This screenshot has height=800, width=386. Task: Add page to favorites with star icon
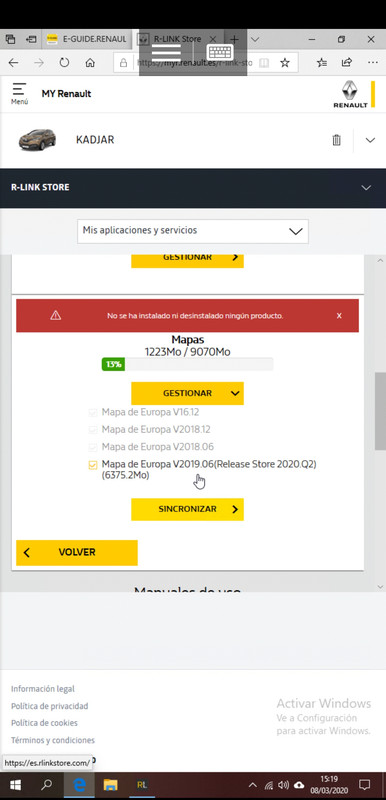click(285, 63)
